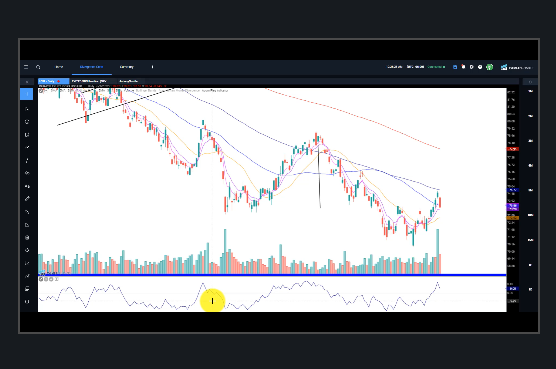Toggle the right side panel header button
The image size is (556, 369).
(530, 82)
